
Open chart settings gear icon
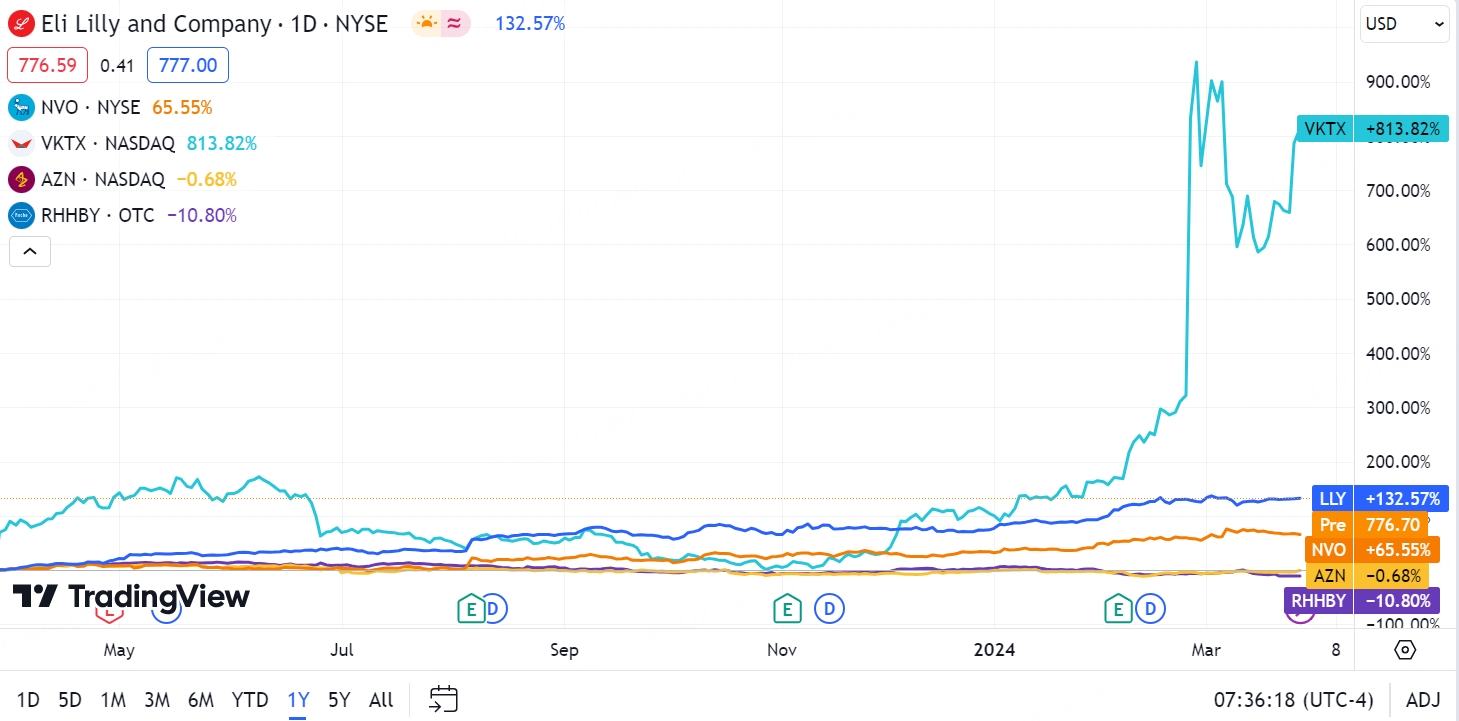coord(1405,650)
